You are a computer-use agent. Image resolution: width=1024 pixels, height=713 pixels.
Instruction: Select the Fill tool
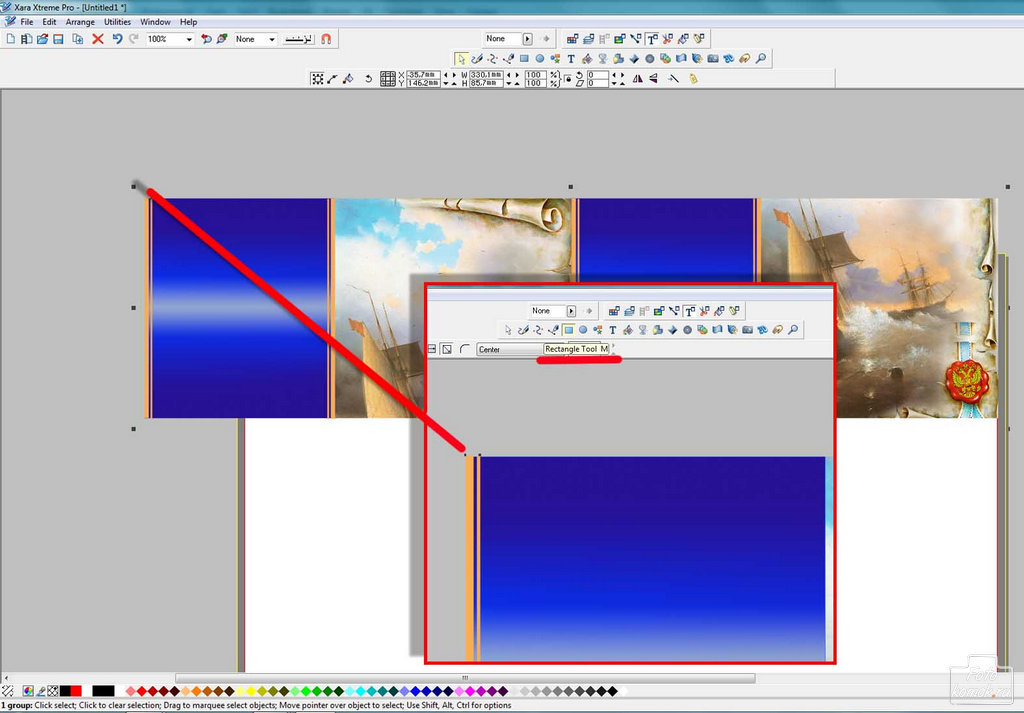coord(586,59)
